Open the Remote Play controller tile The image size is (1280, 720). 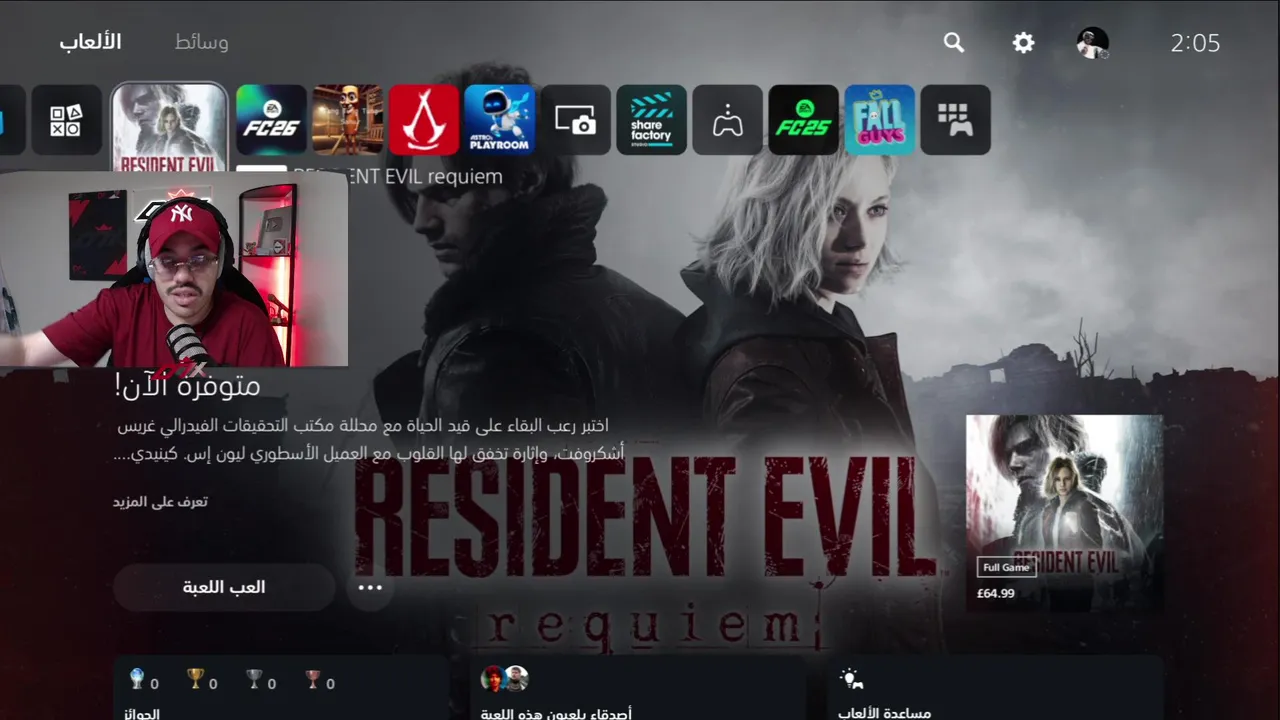(728, 120)
